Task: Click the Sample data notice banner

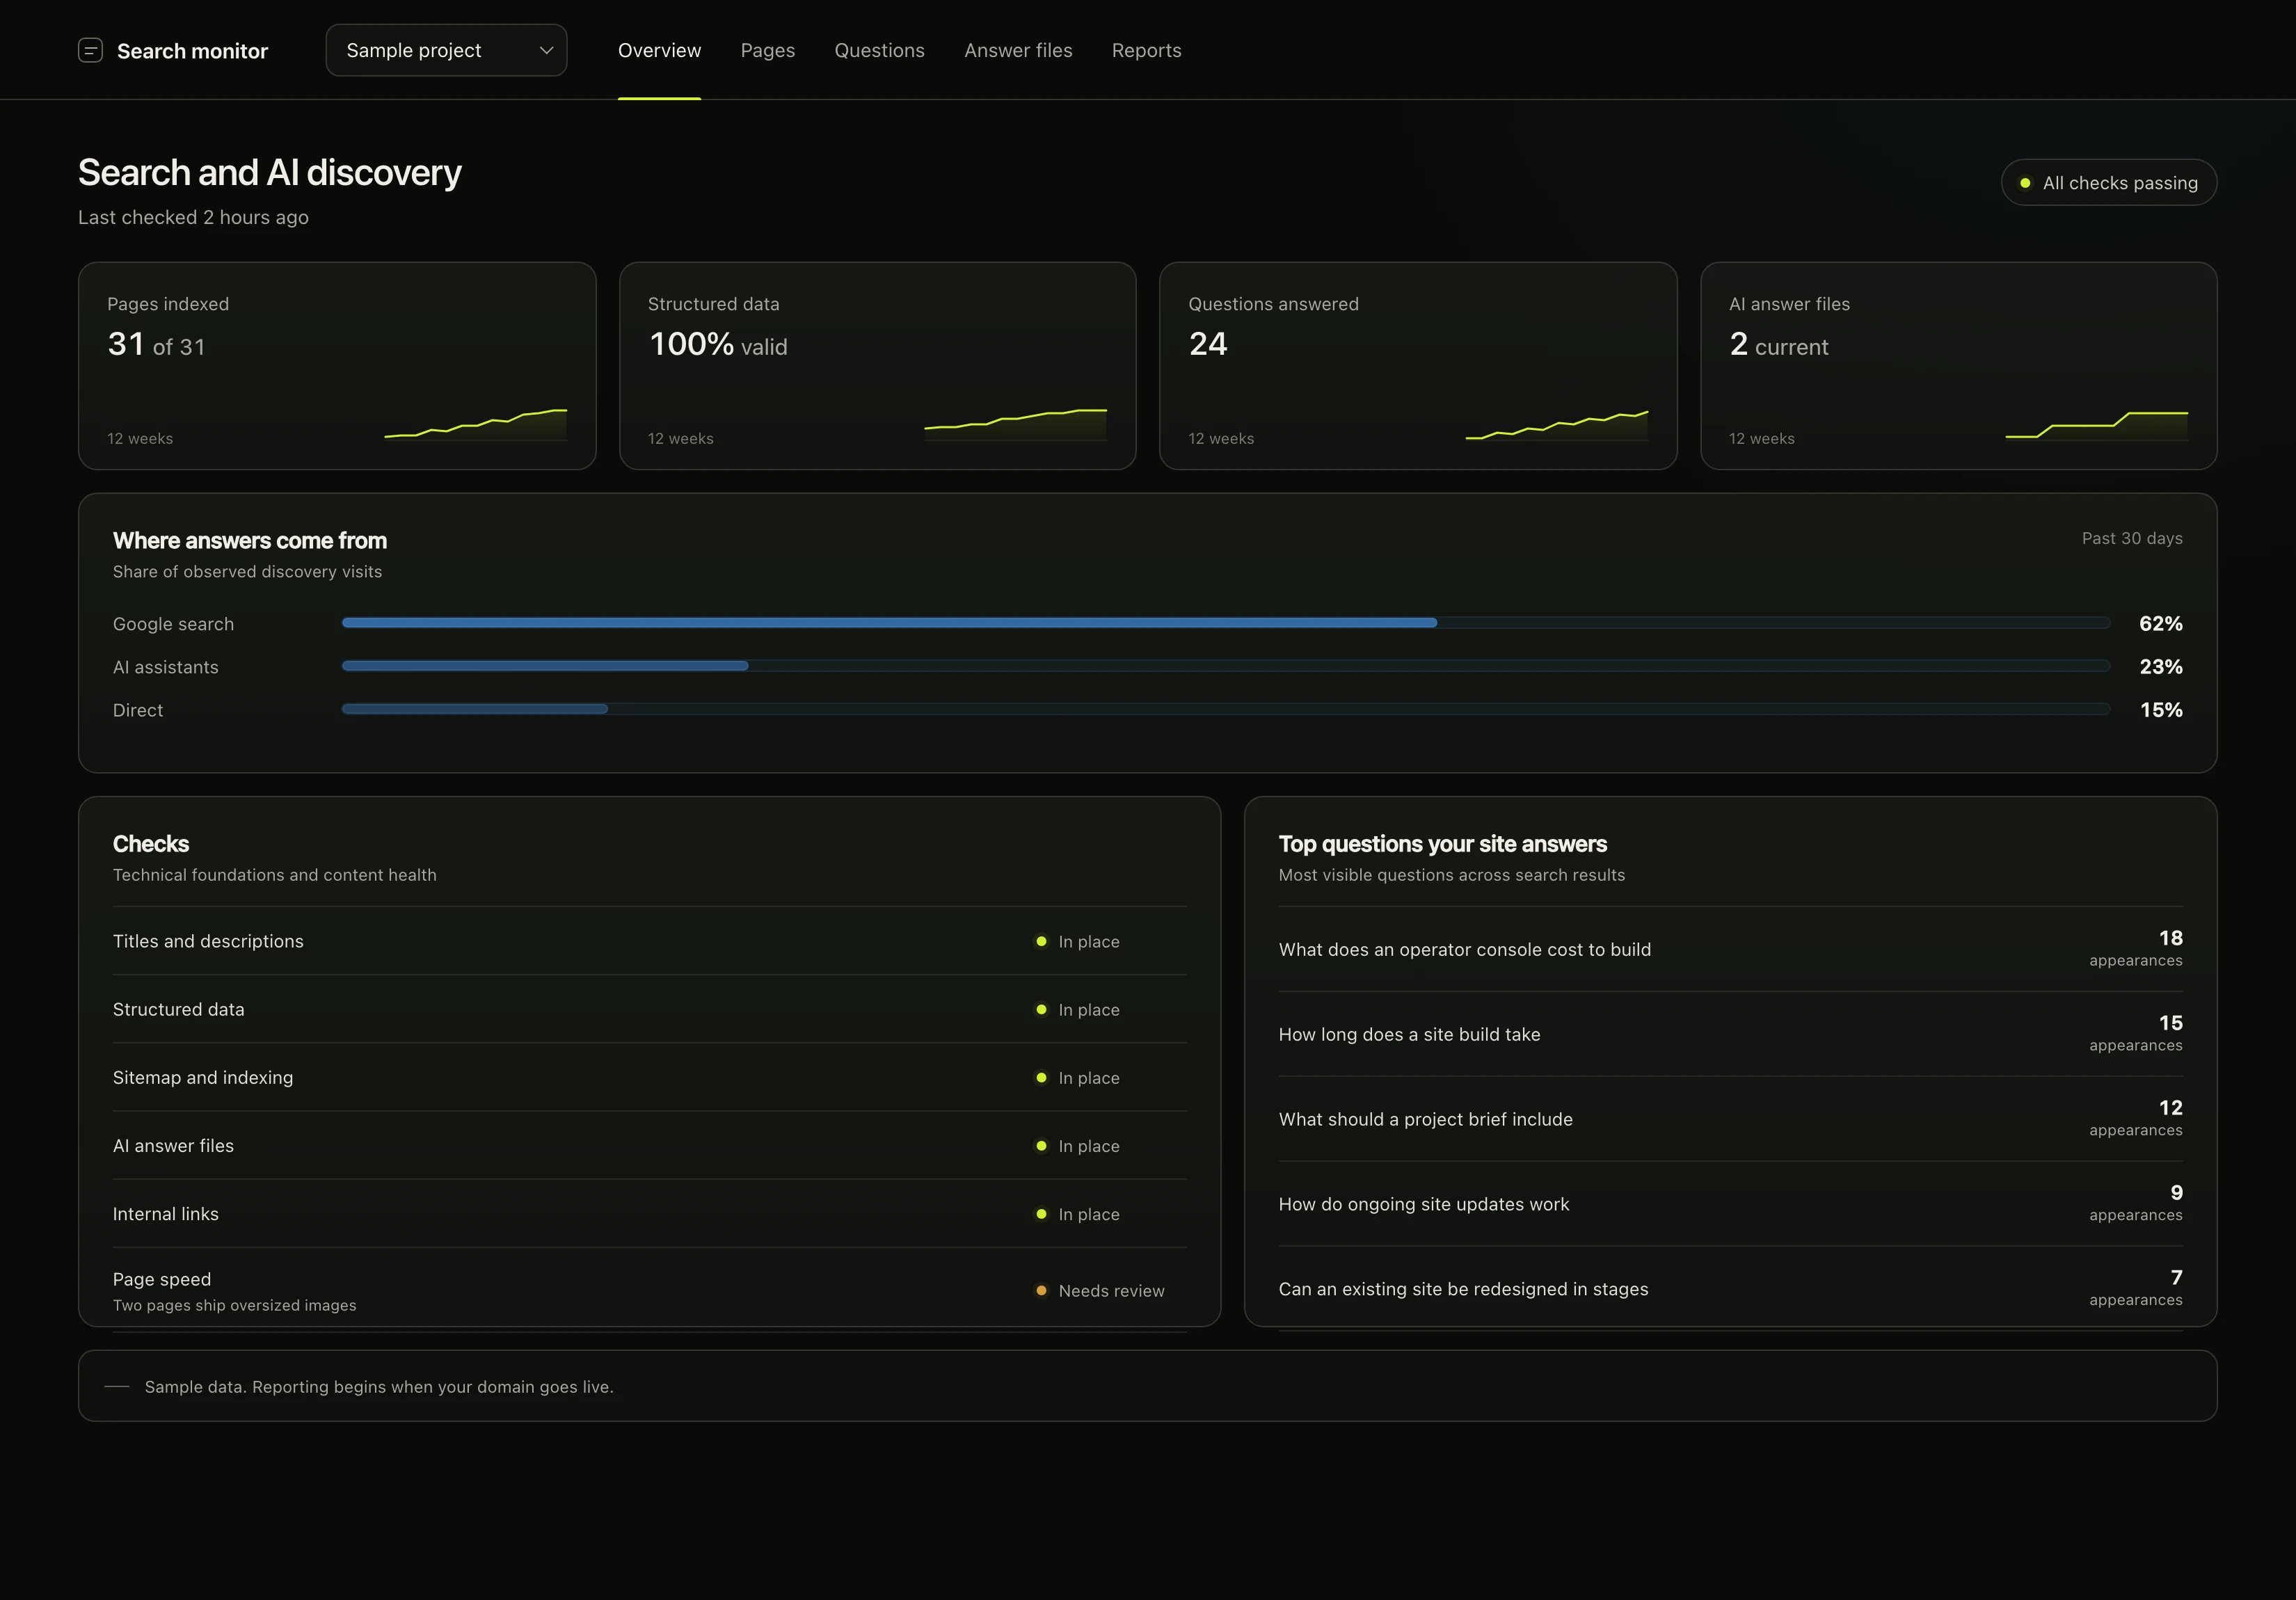Action: pos(1147,1386)
